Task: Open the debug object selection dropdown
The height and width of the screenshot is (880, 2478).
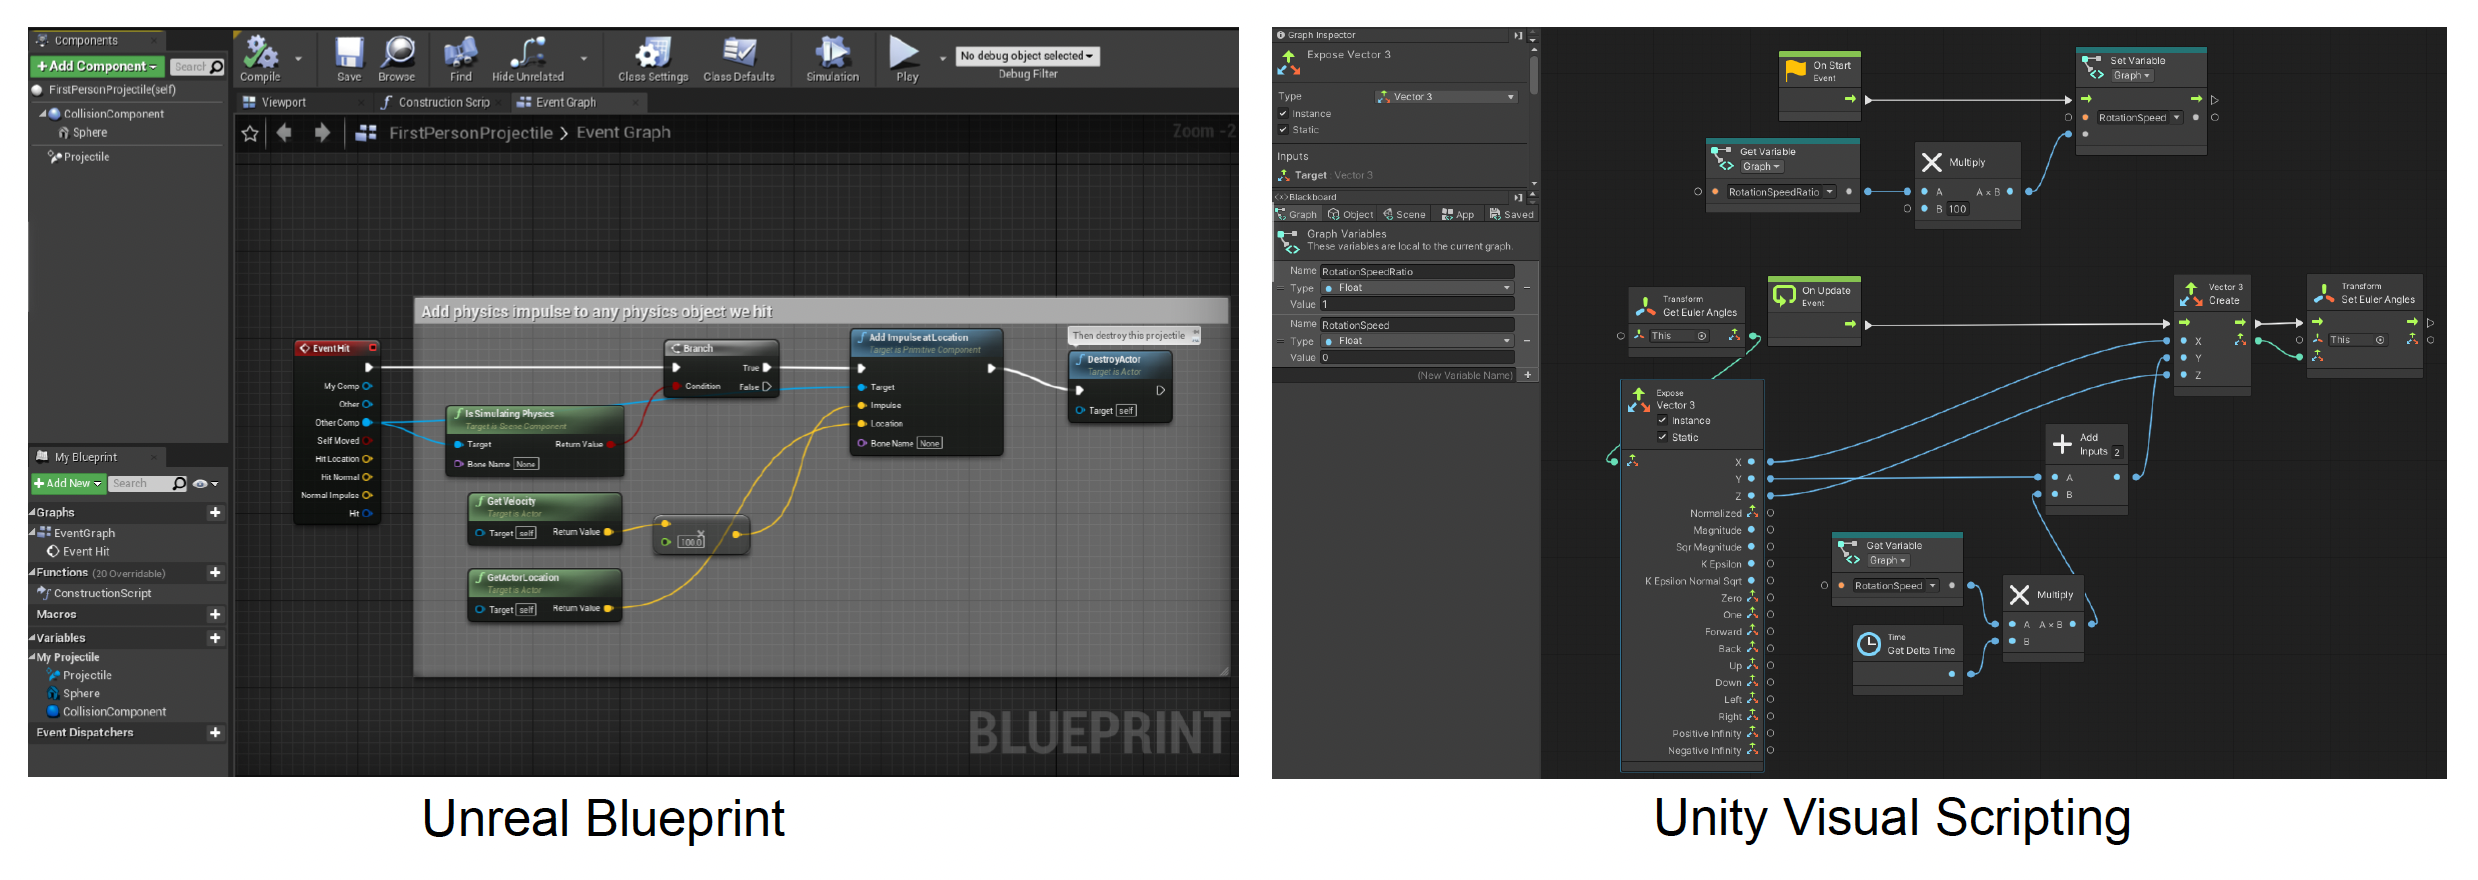Action: [x=1027, y=56]
